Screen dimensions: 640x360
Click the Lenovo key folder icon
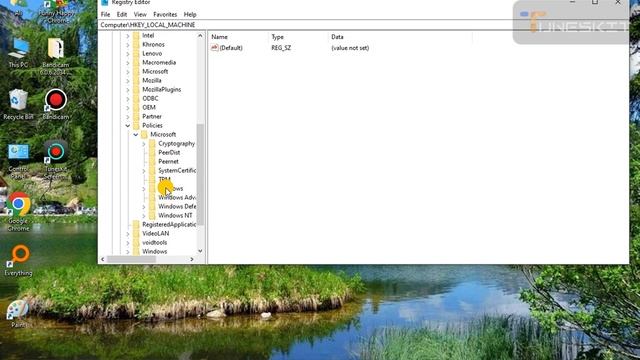[136, 53]
